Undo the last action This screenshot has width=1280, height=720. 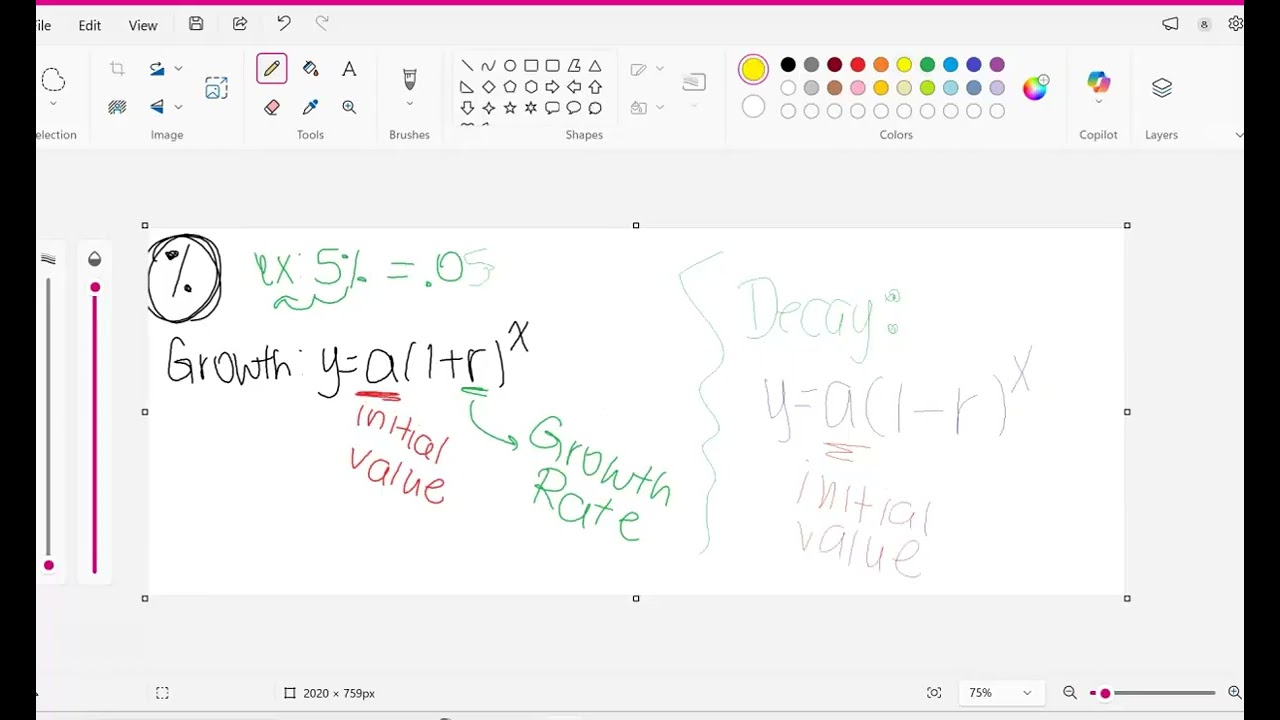click(284, 24)
